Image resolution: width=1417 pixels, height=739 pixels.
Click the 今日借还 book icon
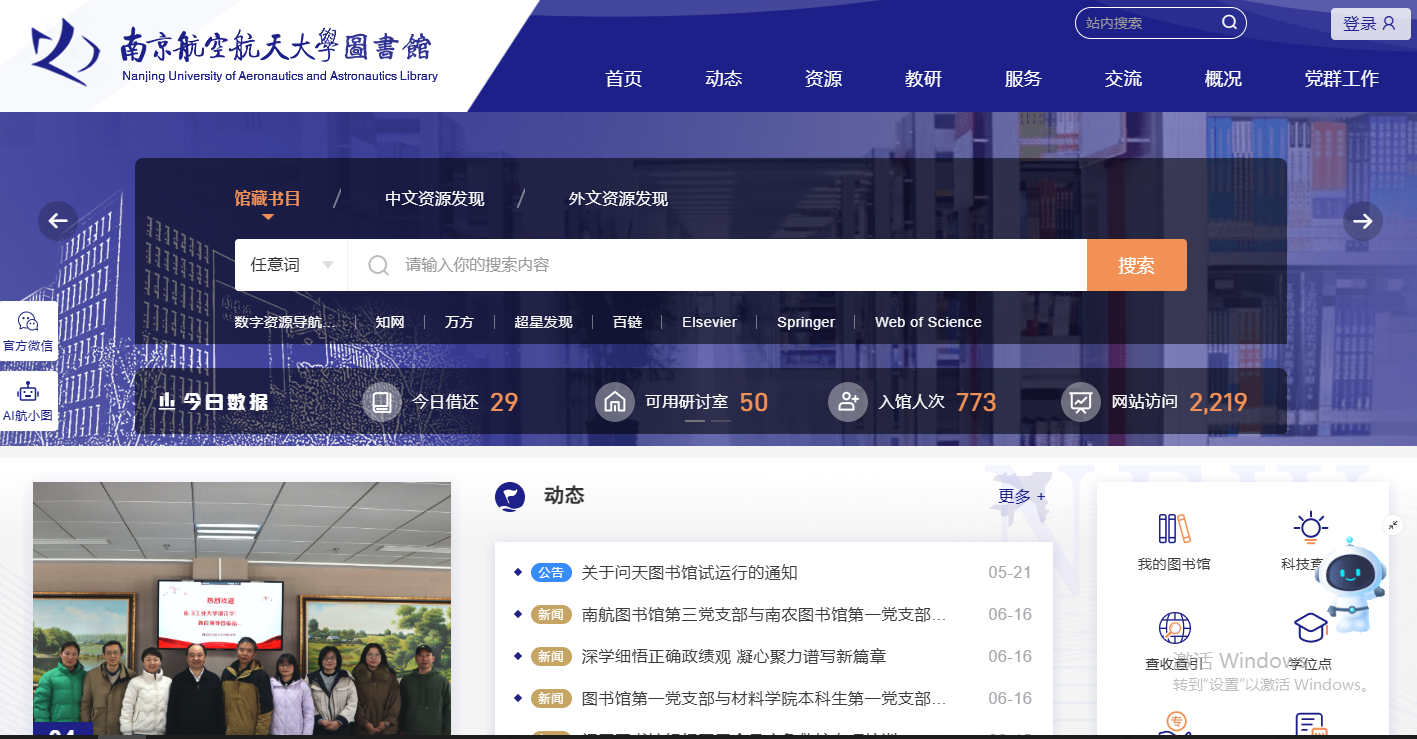pyautogui.click(x=381, y=402)
